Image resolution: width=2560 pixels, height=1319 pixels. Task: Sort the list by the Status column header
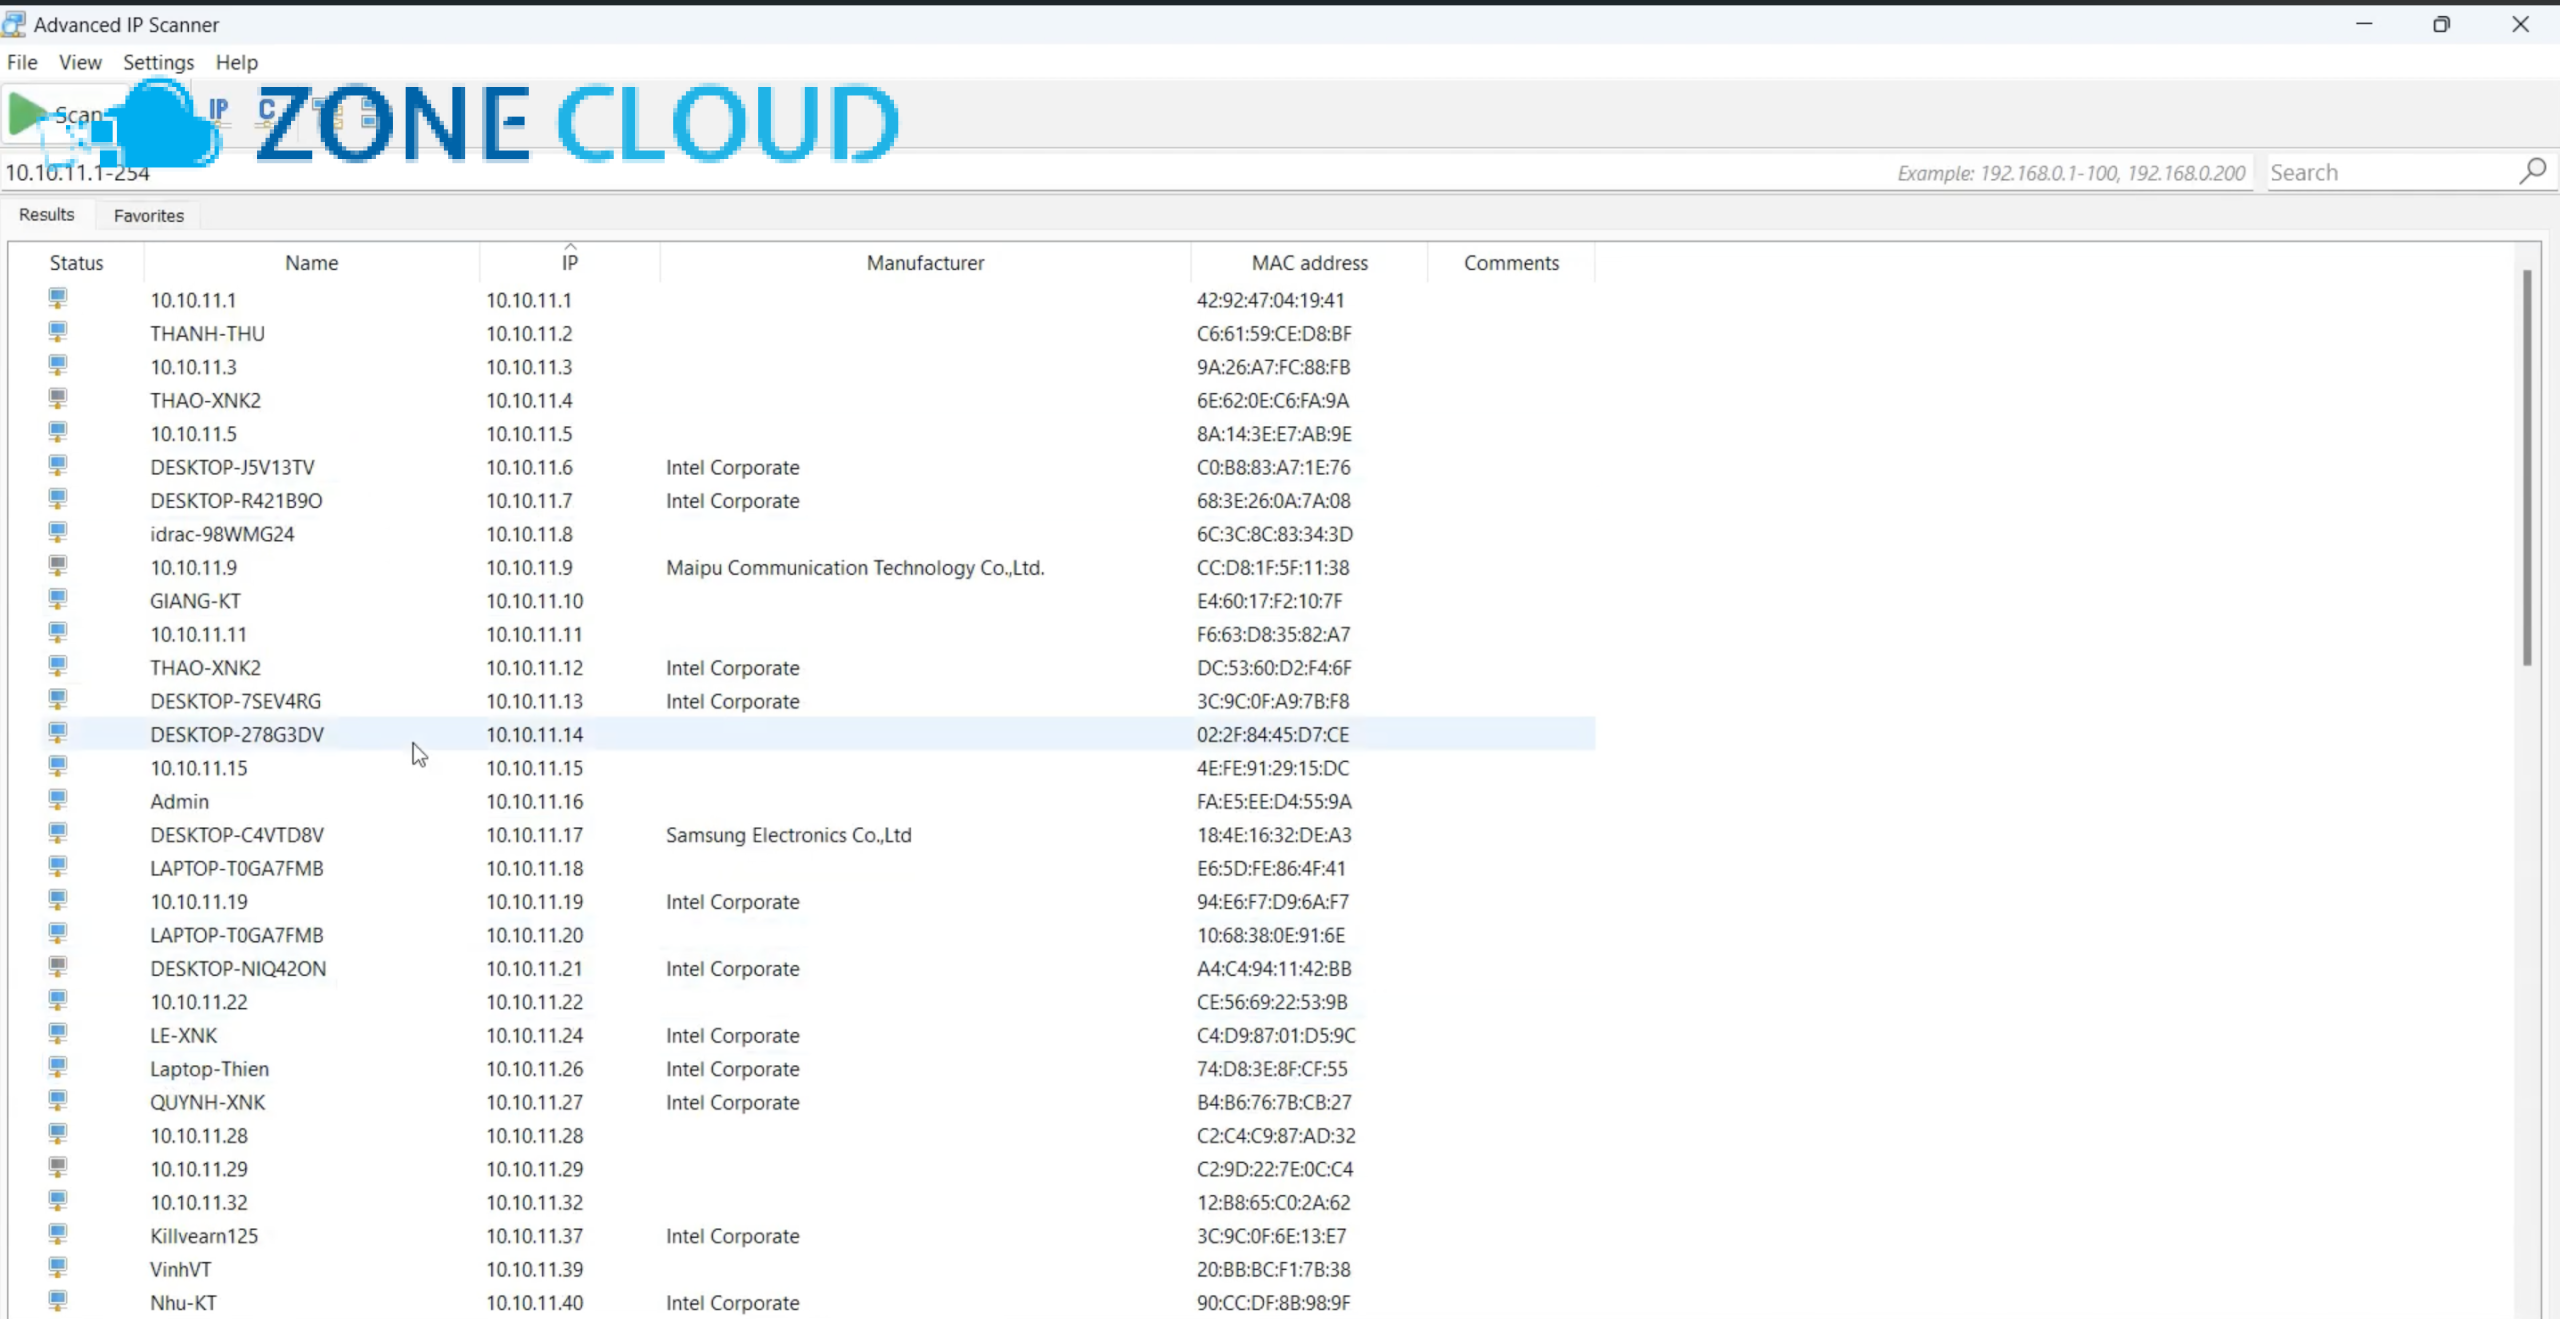click(76, 263)
